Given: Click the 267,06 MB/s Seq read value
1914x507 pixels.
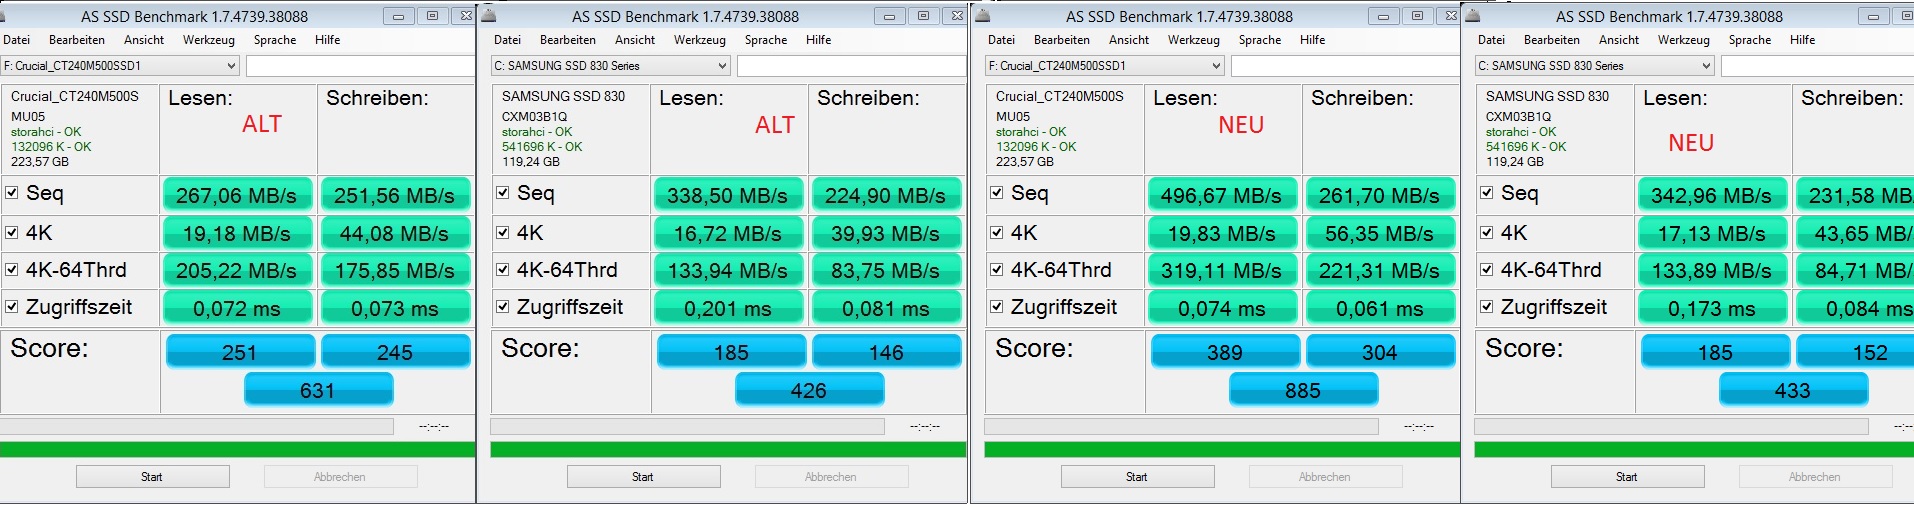Looking at the screenshot, I should (237, 195).
